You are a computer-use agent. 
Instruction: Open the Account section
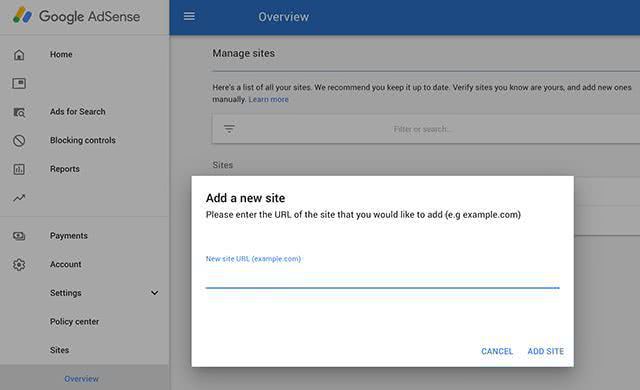pyautogui.click(x=65, y=264)
